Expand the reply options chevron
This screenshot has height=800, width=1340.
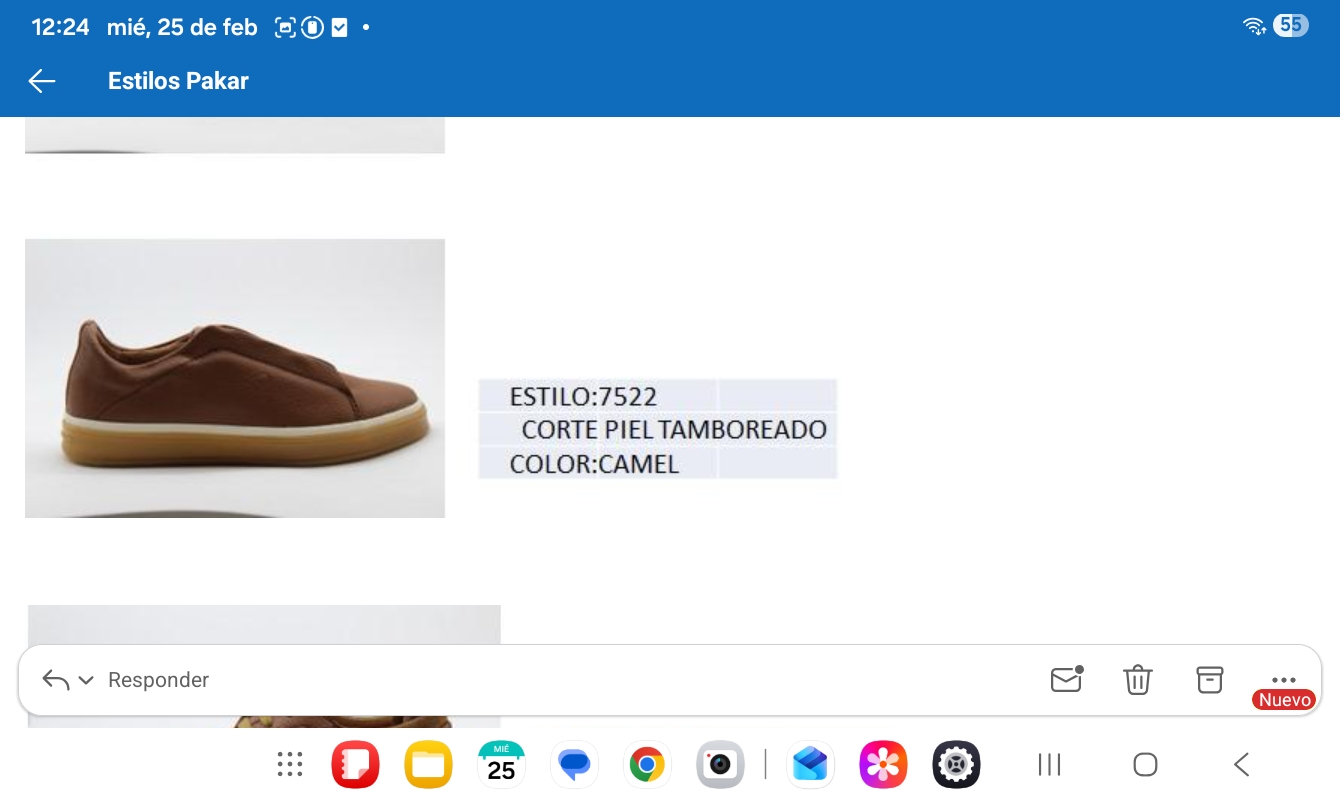86,681
